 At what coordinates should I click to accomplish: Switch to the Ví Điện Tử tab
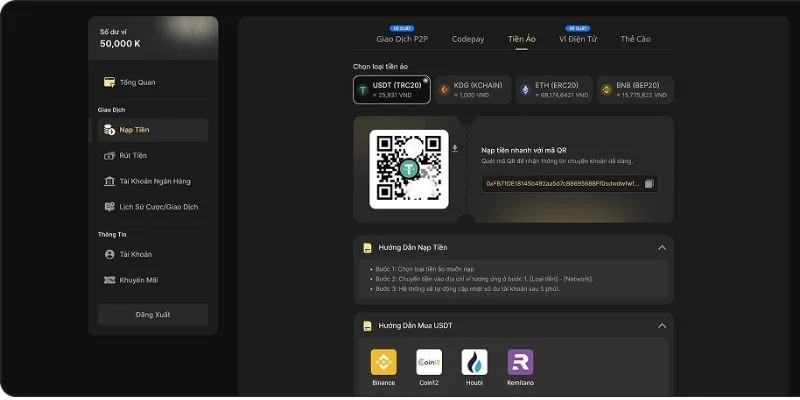578,39
